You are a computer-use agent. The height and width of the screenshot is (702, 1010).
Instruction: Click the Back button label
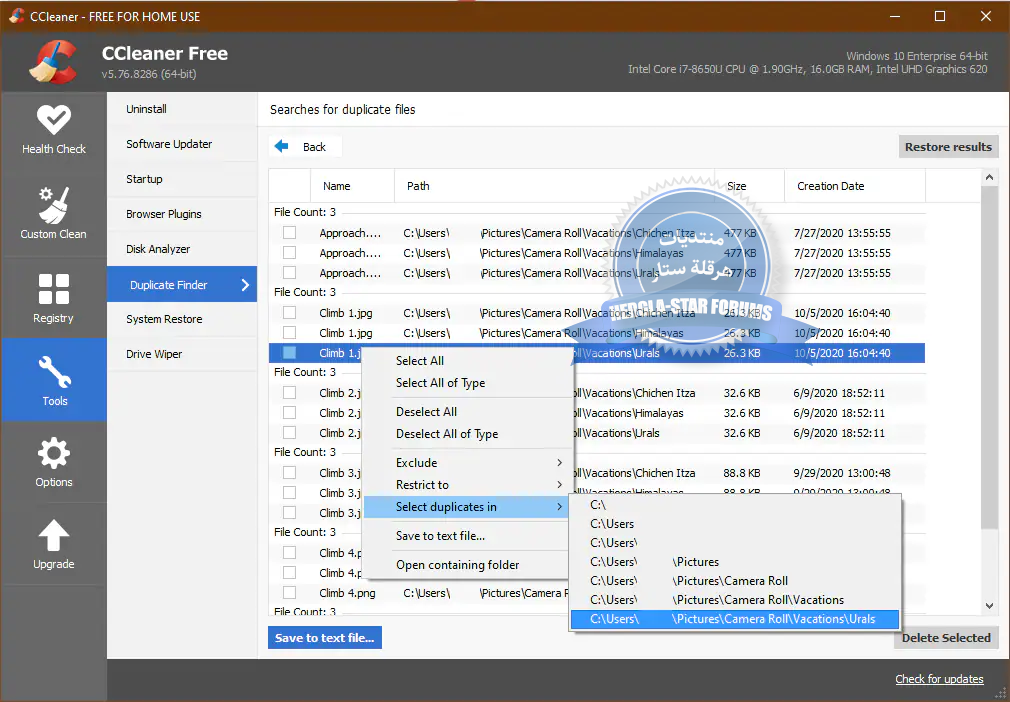(x=314, y=147)
